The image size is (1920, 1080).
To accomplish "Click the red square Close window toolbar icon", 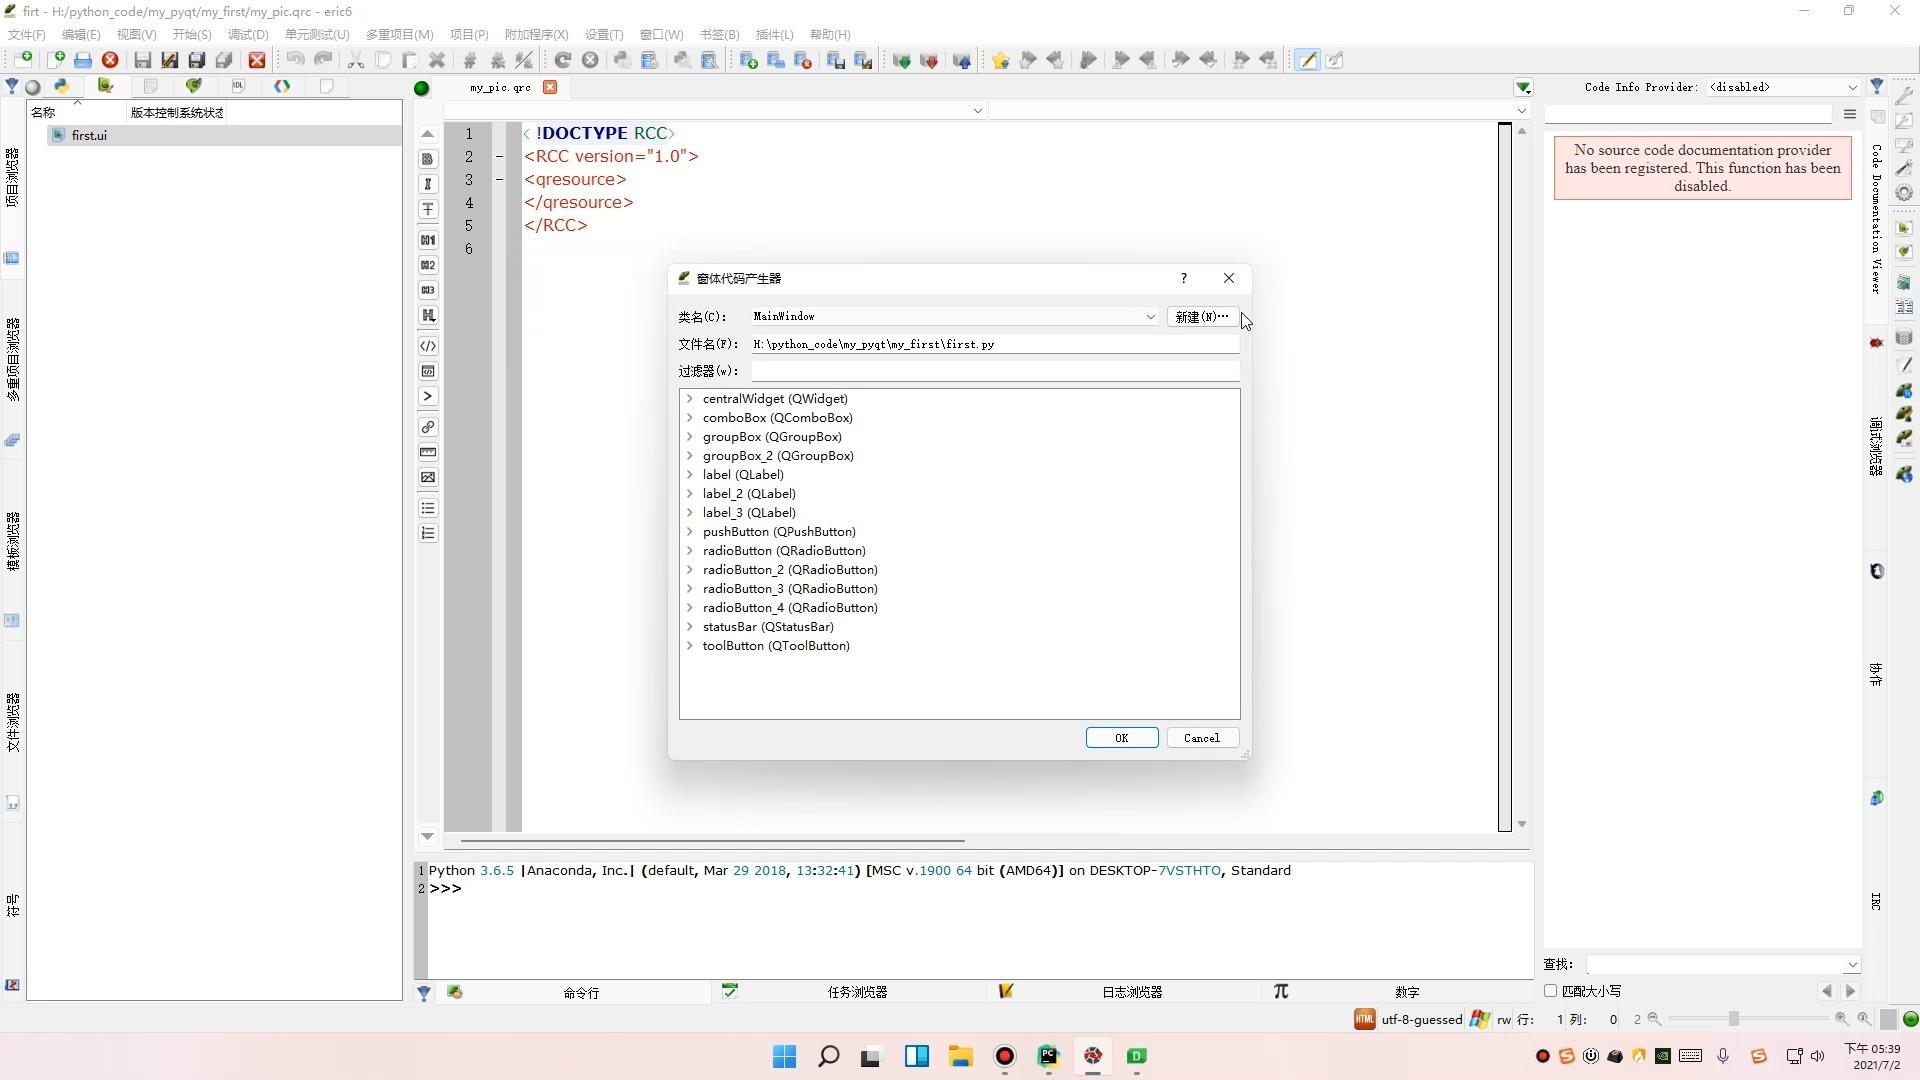I will point(257,60).
